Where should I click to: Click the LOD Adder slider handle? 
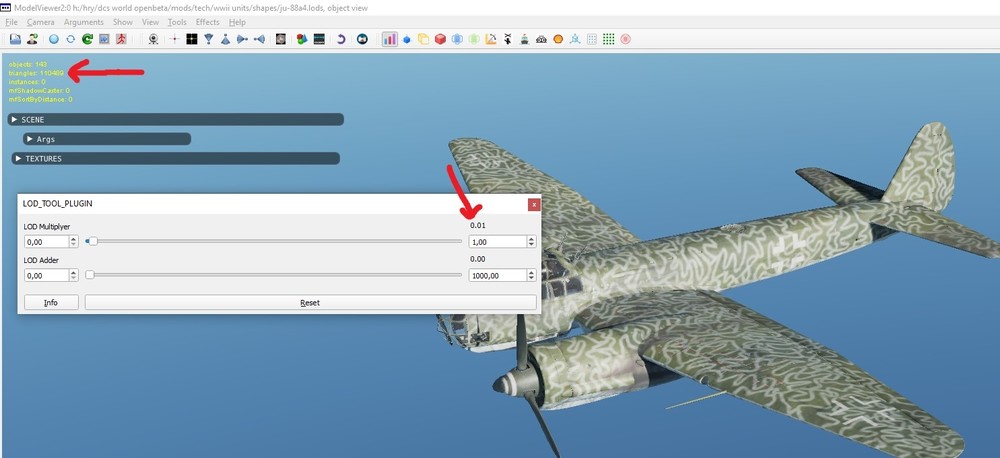(x=90, y=275)
